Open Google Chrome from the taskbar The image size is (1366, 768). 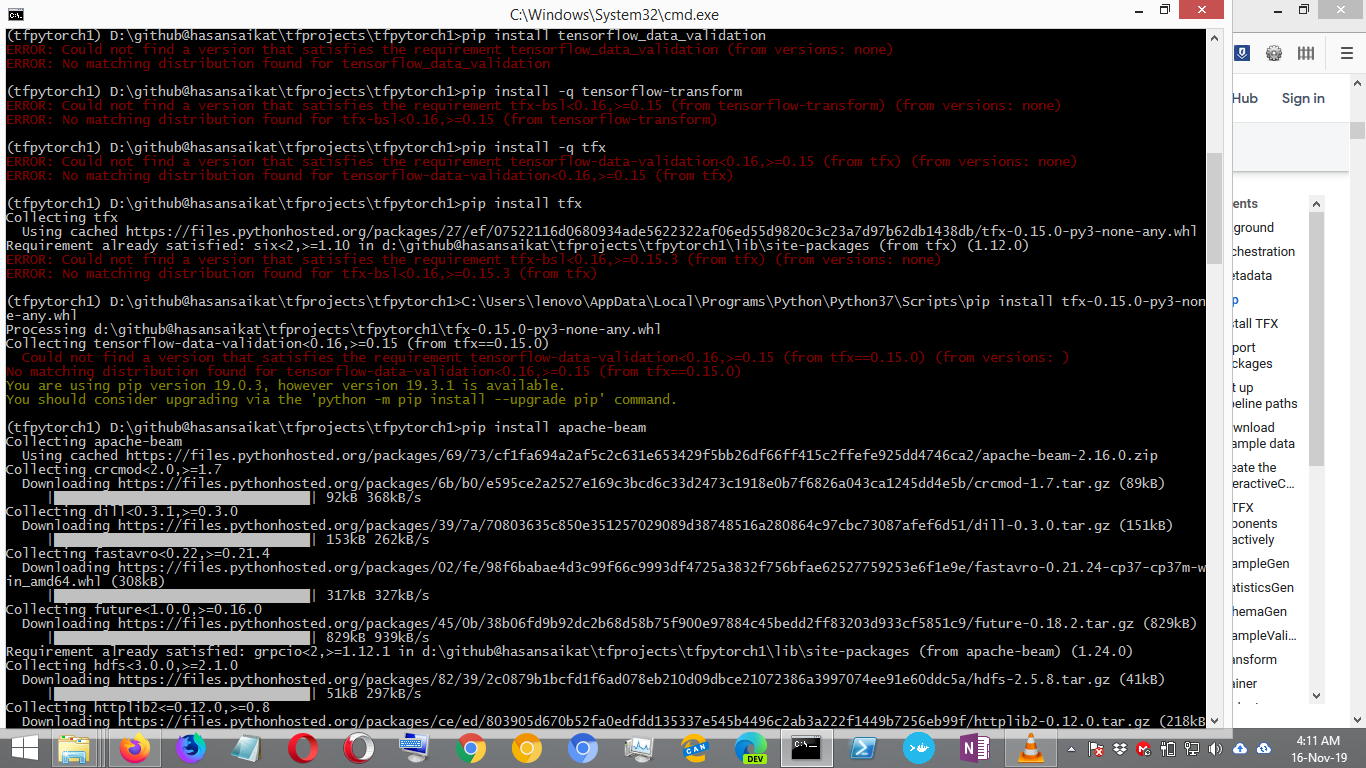[471, 749]
